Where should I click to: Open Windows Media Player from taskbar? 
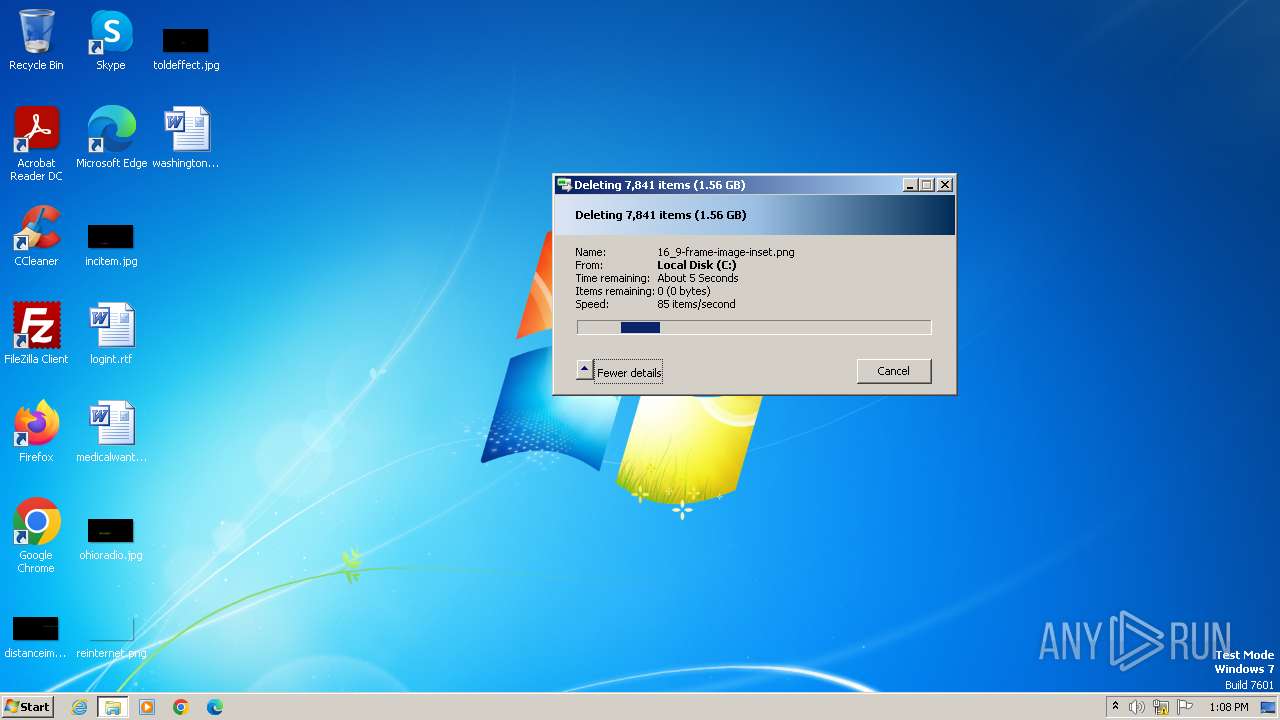tap(147, 707)
